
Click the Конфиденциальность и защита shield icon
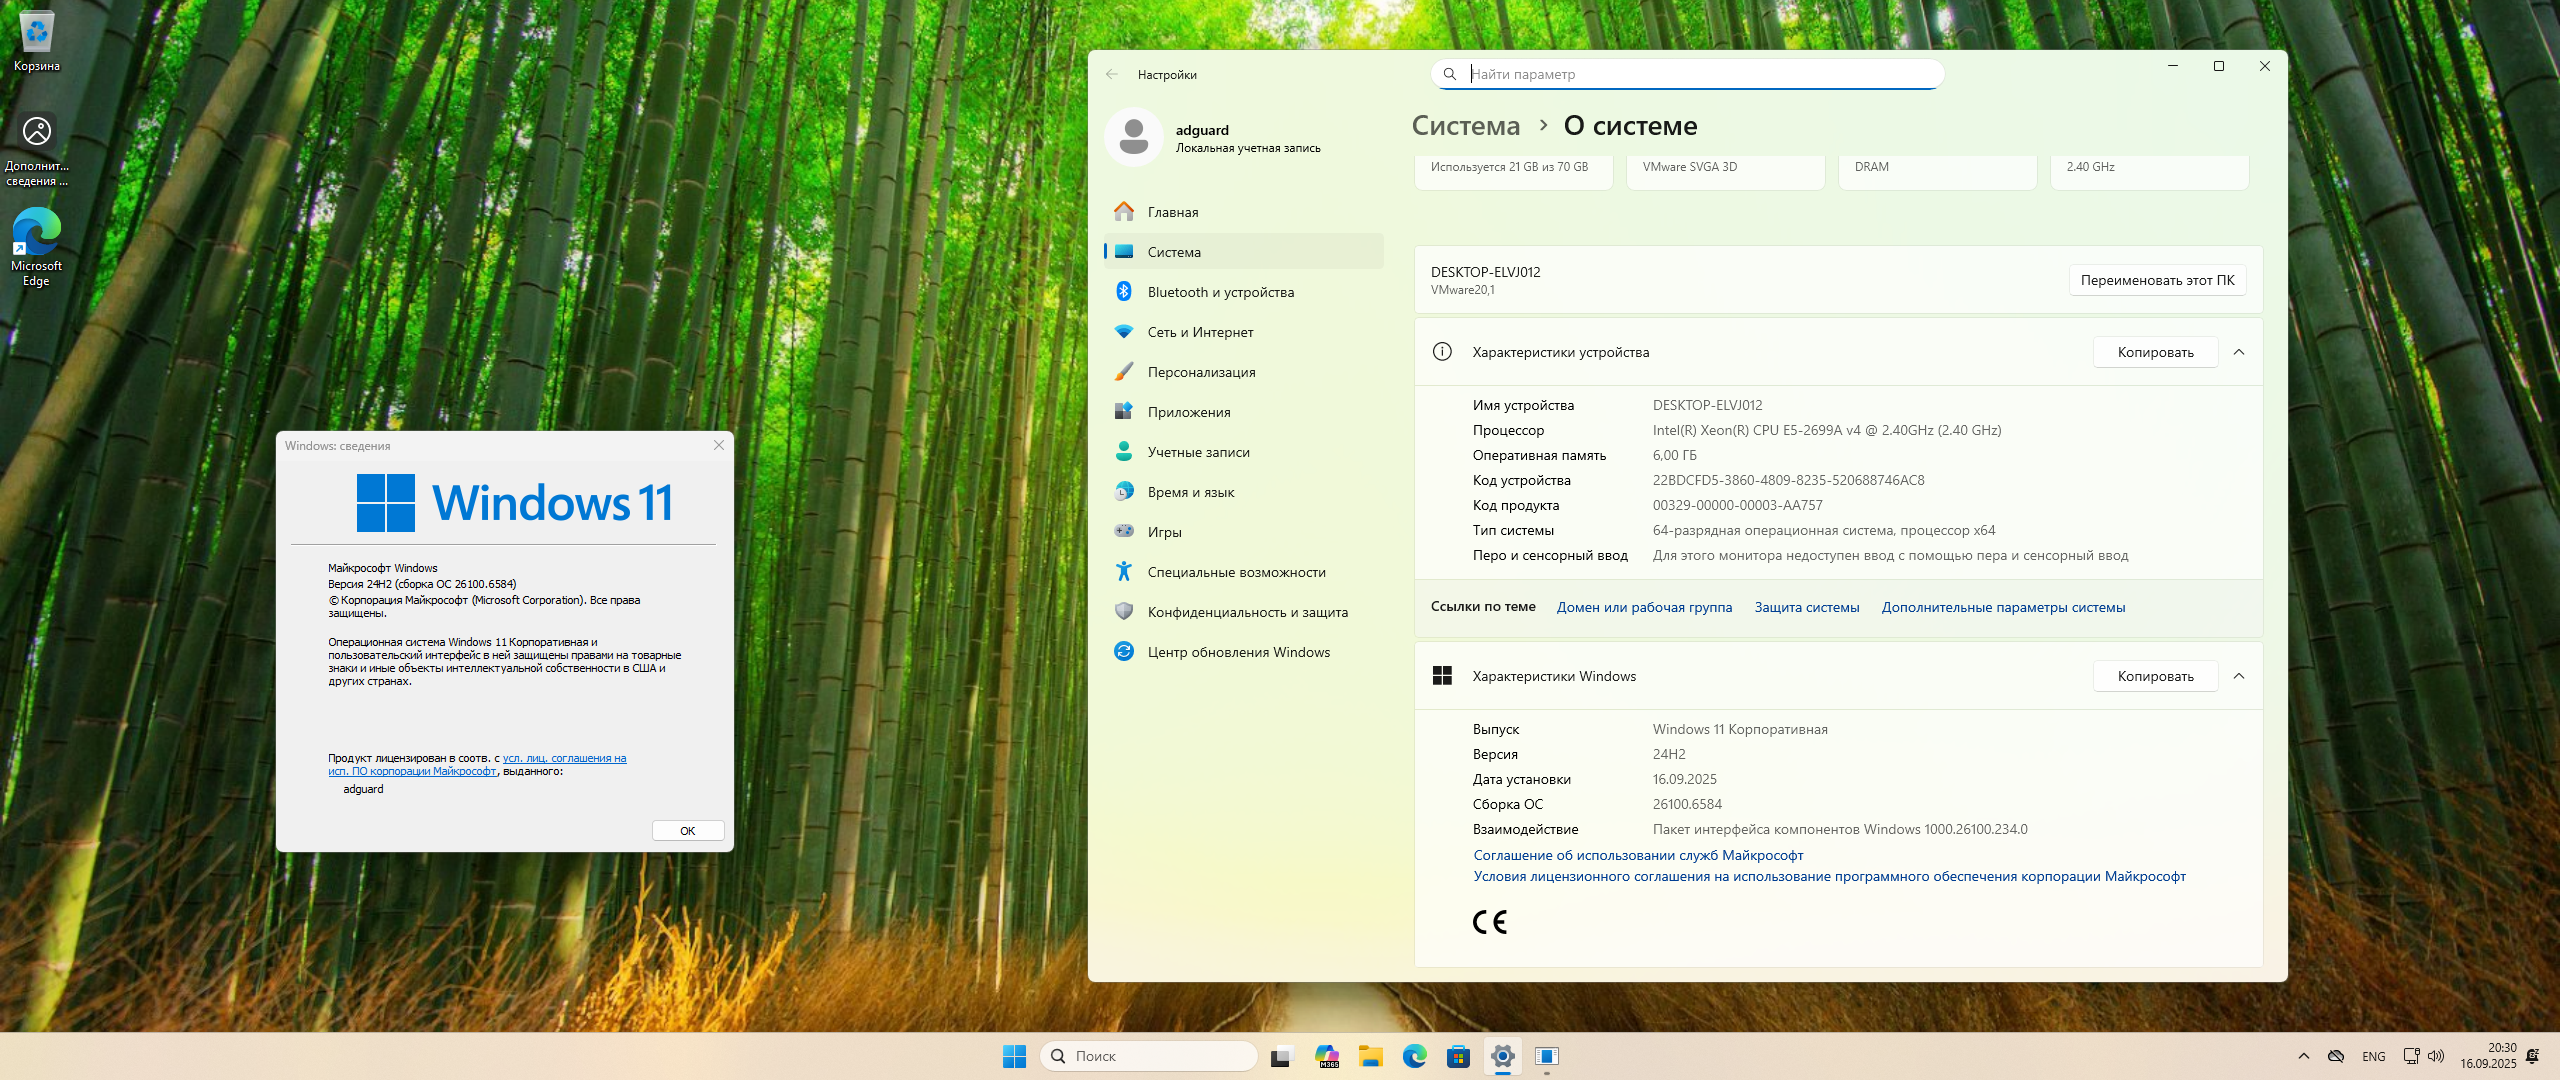[x=1124, y=612]
